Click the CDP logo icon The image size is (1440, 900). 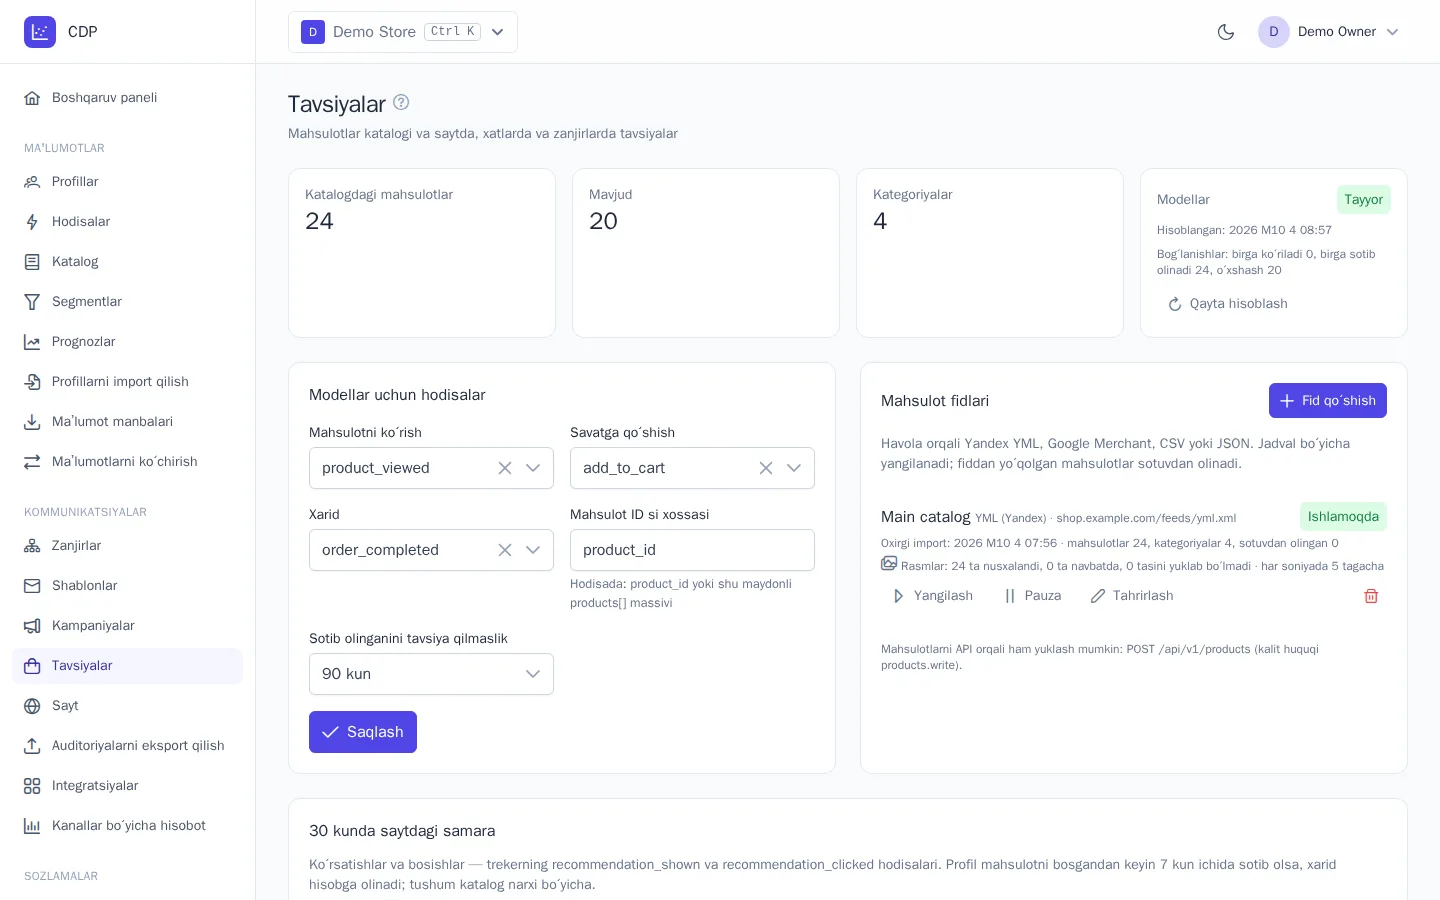[40, 32]
